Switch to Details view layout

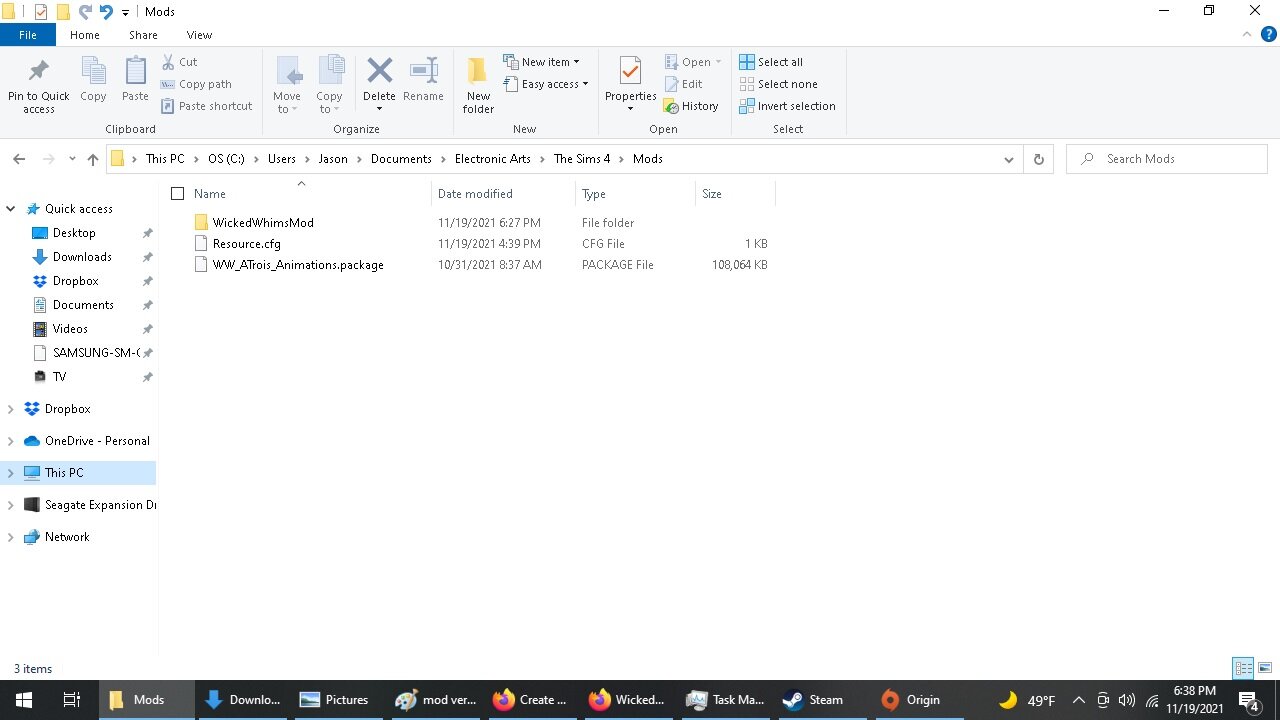[1244, 668]
